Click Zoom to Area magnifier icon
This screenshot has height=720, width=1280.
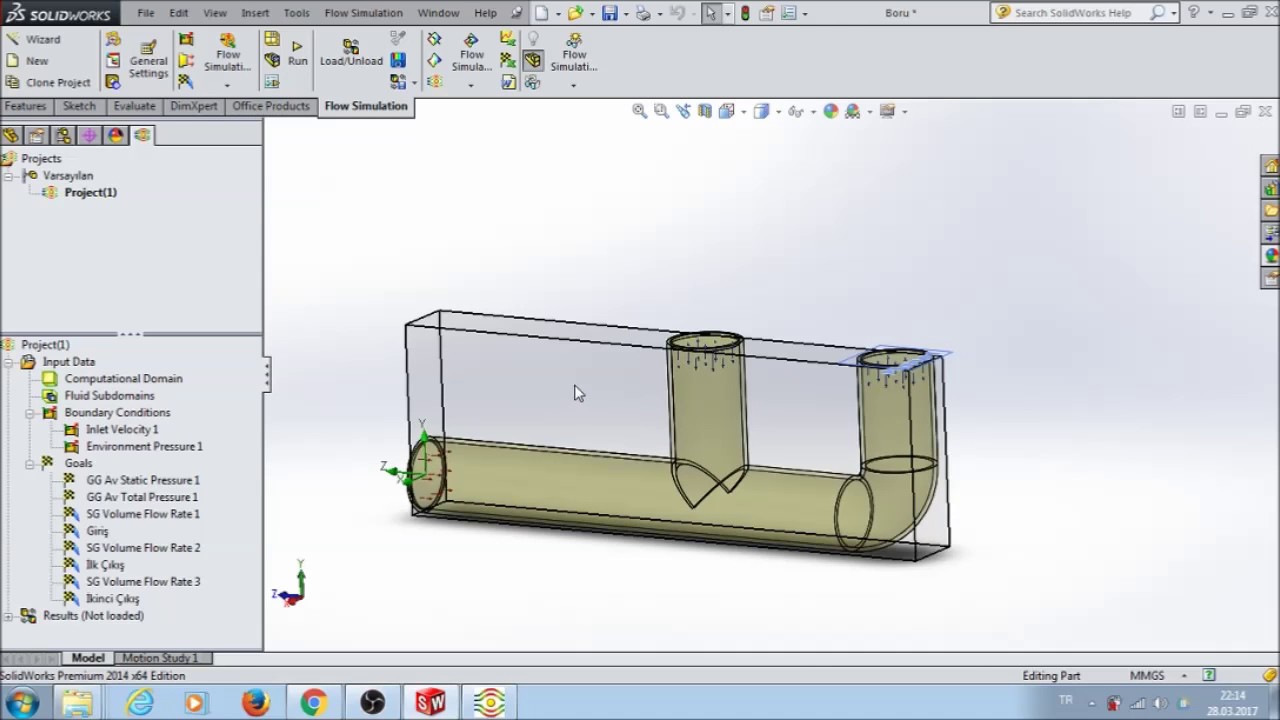pos(661,111)
